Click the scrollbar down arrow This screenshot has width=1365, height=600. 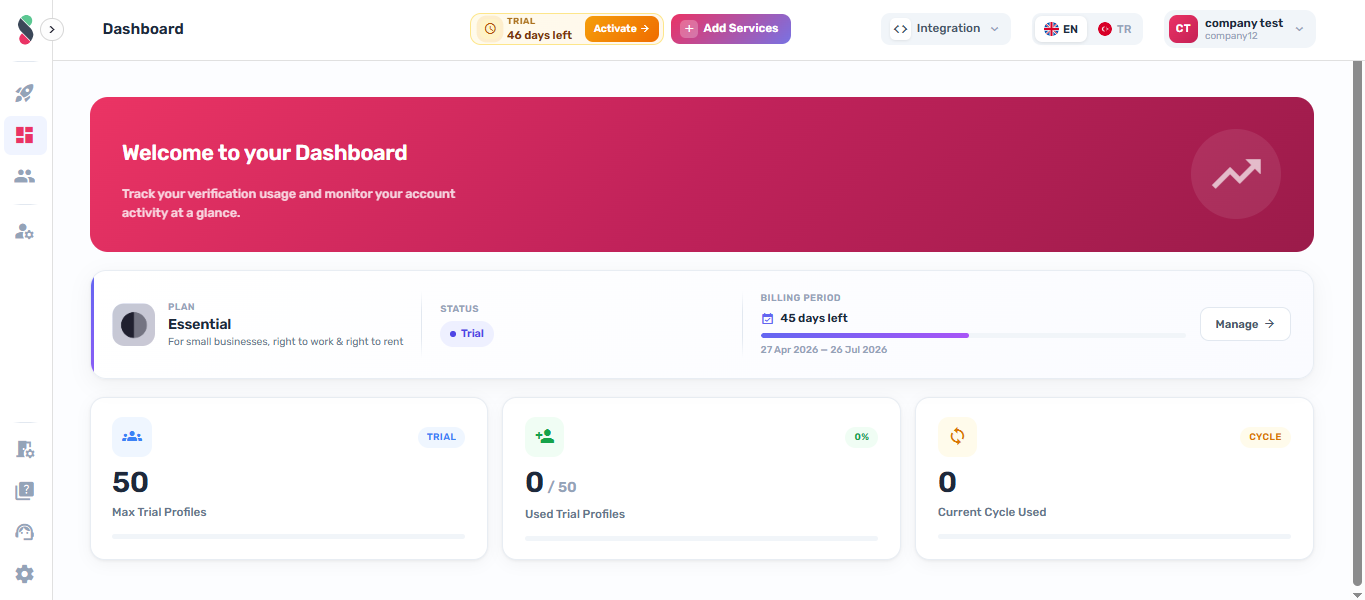tap(1357, 594)
